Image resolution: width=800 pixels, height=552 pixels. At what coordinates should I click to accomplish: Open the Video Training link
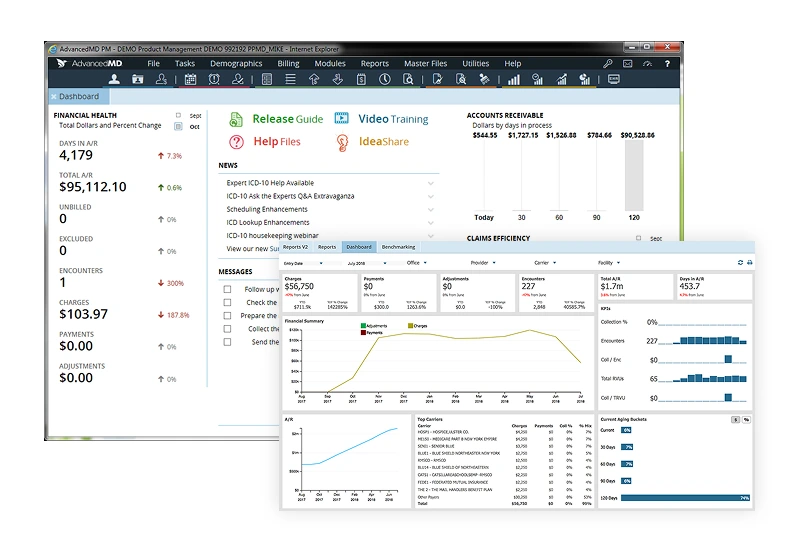pyautogui.click(x=393, y=119)
